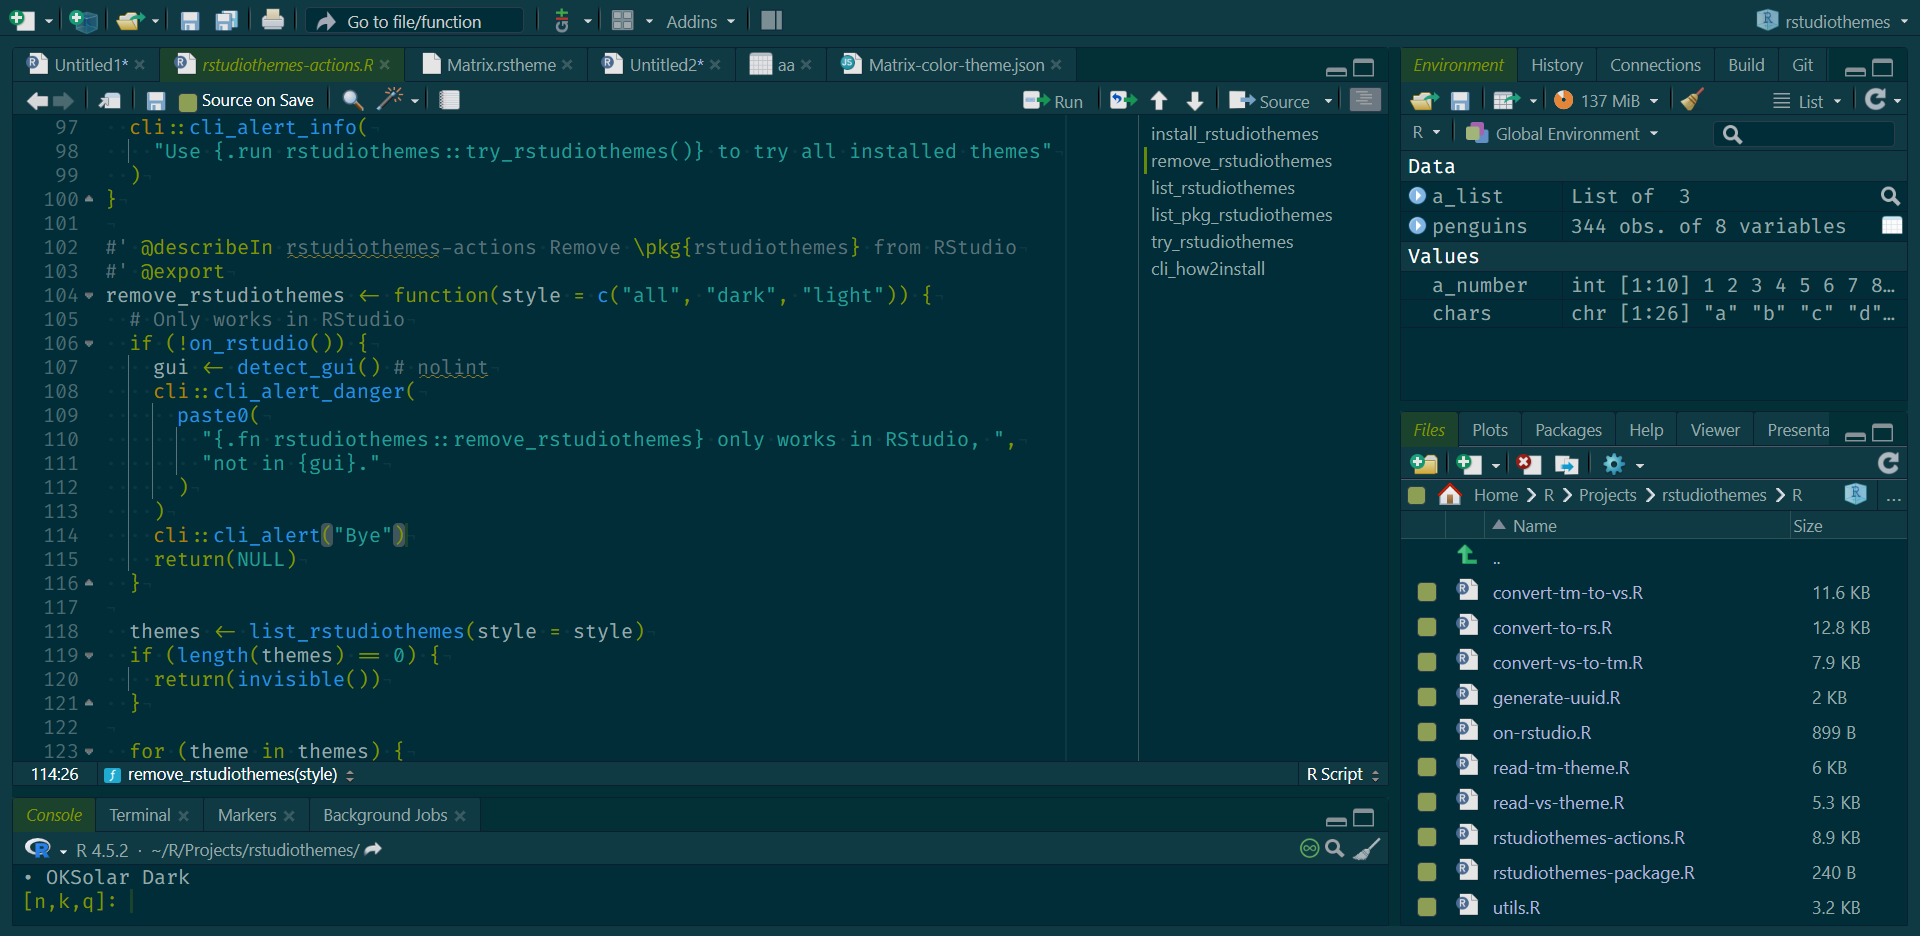Check the utils.R file checkbox
The width and height of the screenshot is (1920, 936).
[x=1427, y=907]
